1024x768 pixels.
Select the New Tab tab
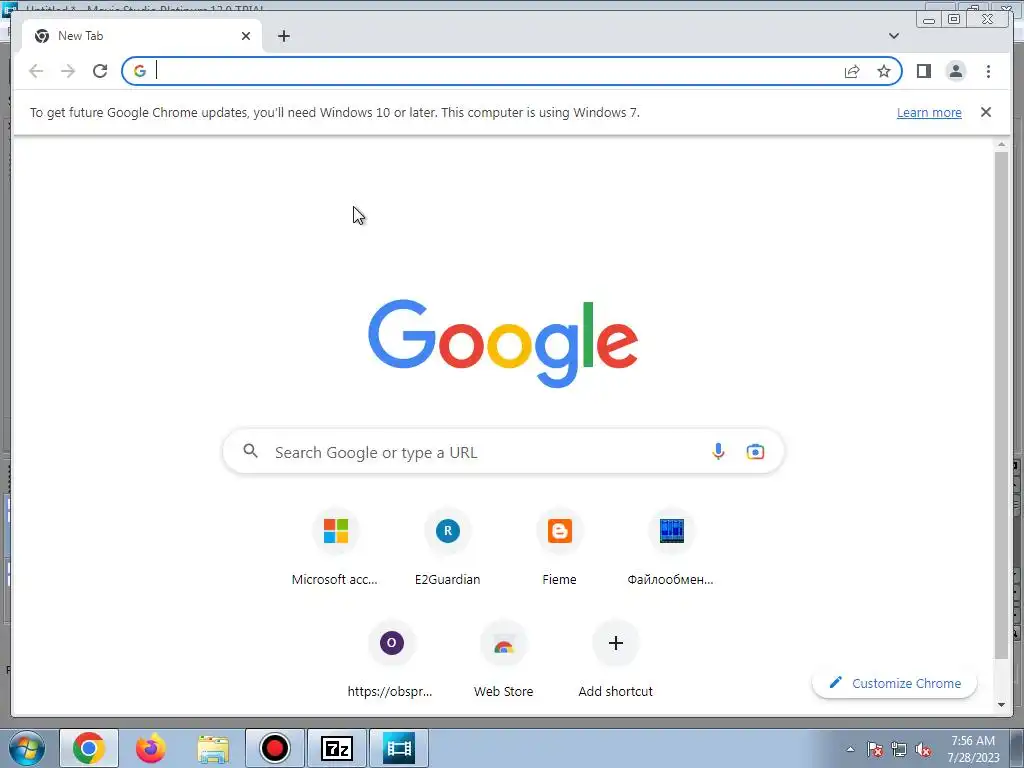(142, 36)
